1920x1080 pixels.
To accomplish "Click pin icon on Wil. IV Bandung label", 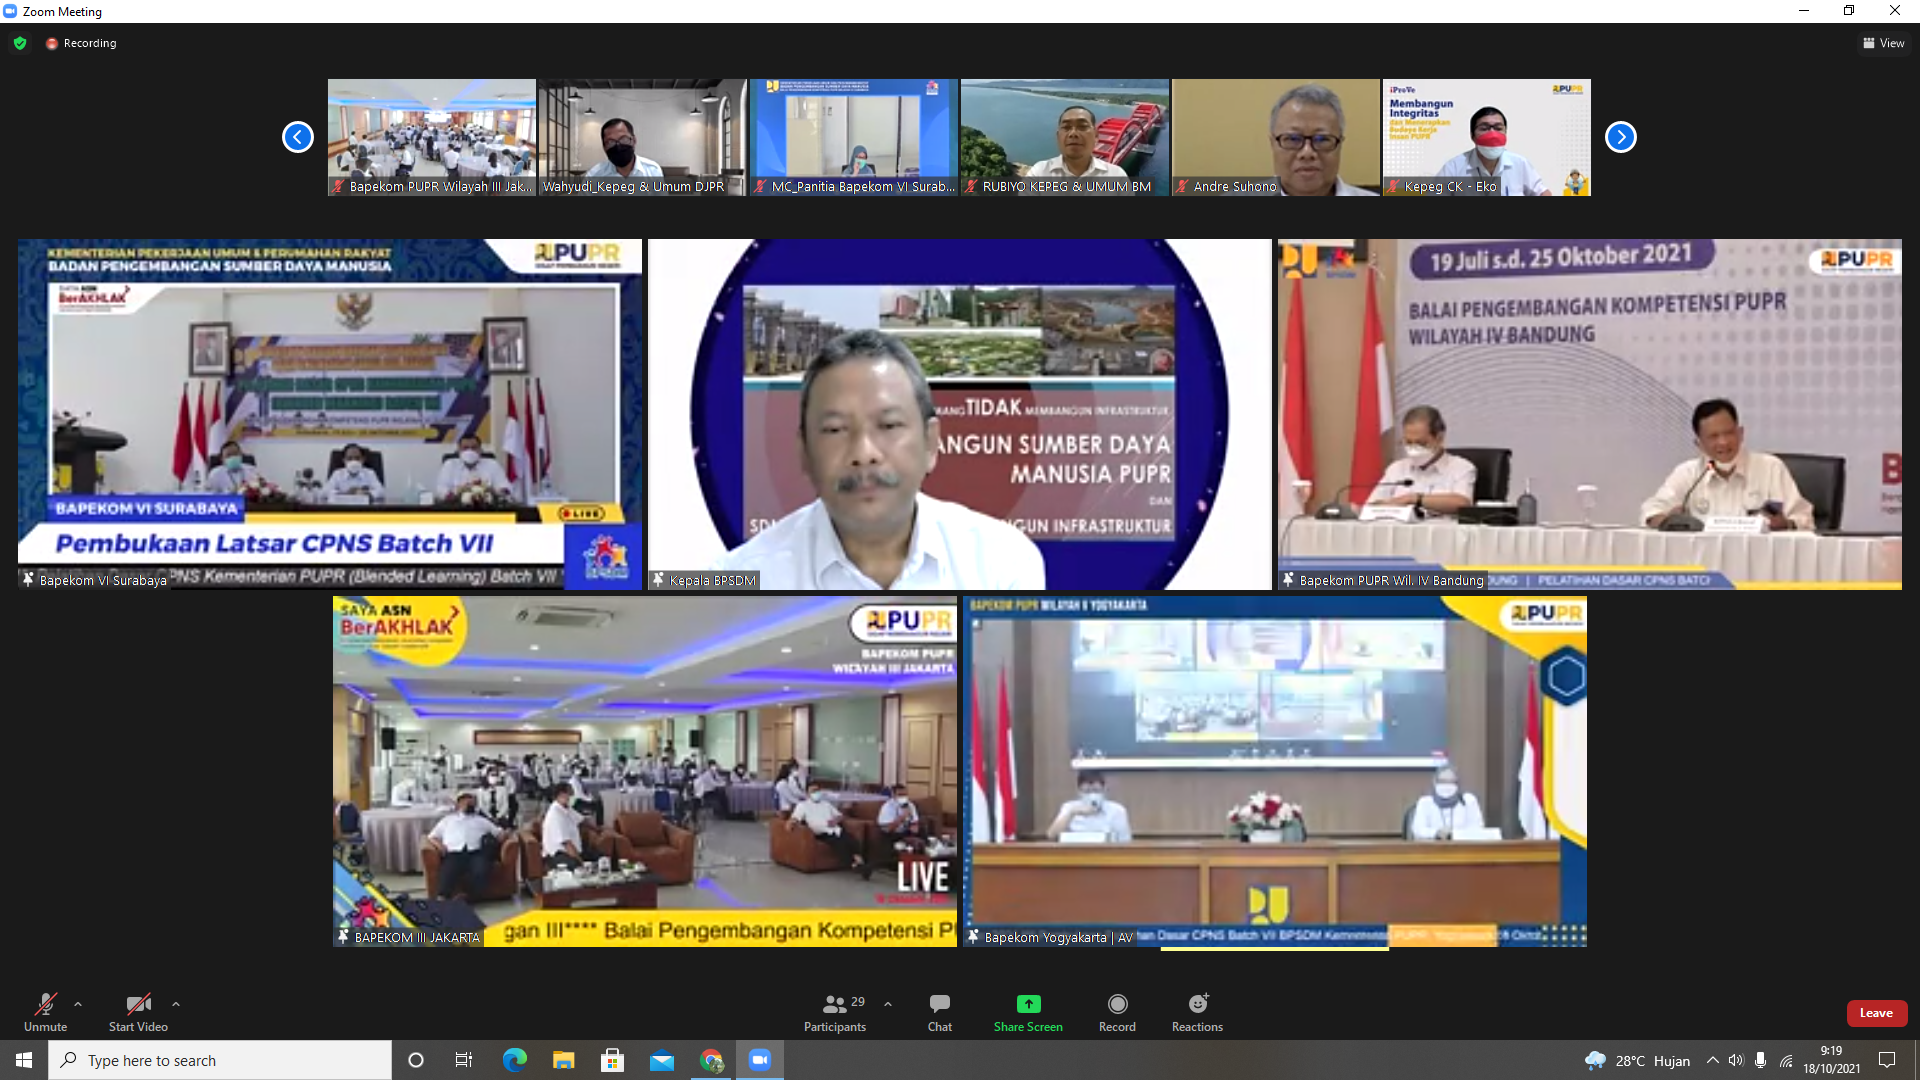I will [1288, 579].
